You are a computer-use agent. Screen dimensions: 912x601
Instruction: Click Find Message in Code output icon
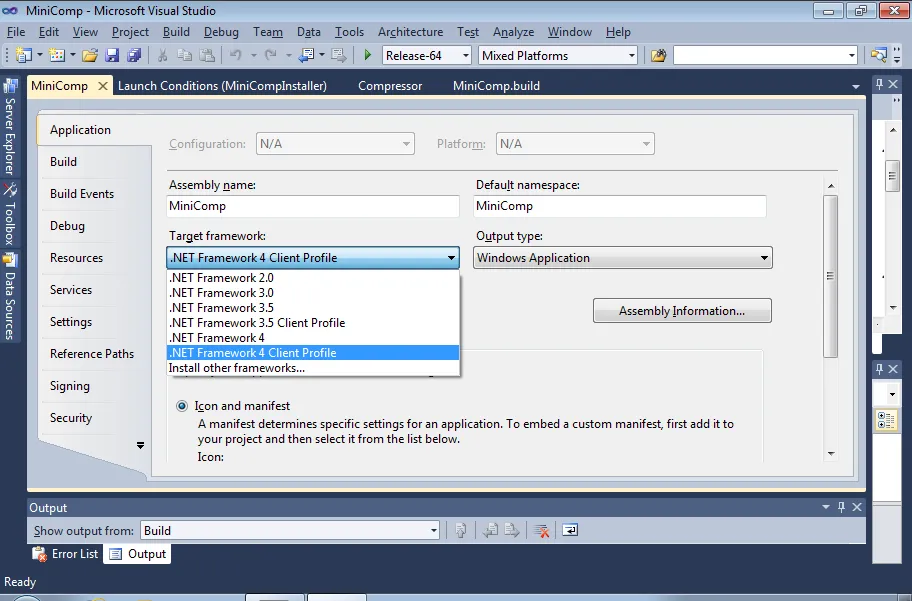tap(461, 530)
